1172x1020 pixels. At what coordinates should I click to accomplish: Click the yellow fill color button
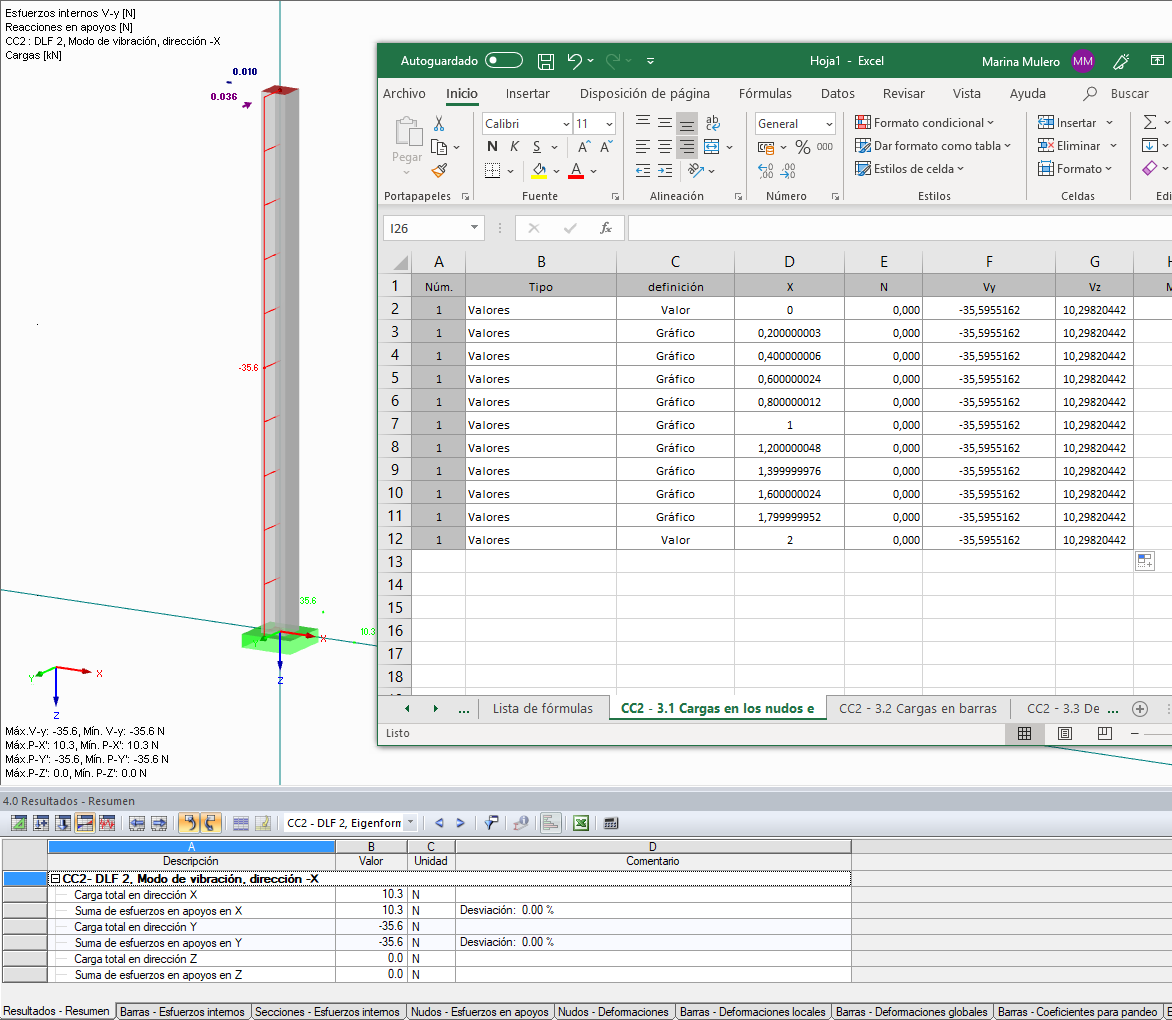pos(539,170)
